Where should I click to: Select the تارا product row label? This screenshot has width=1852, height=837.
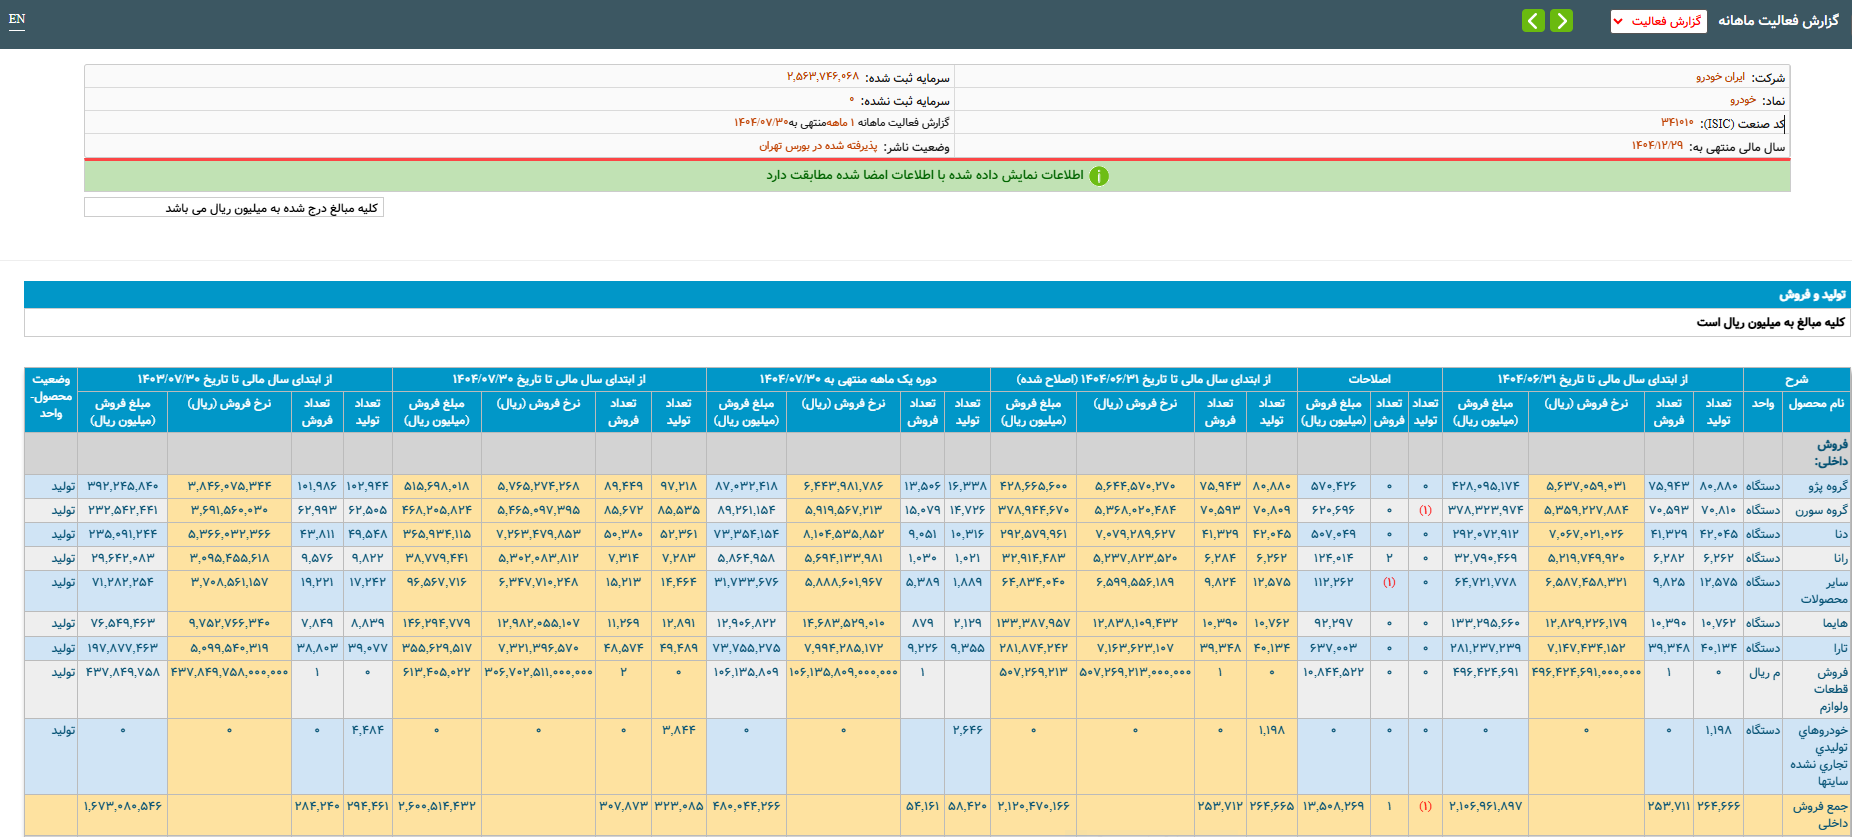(x=1840, y=648)
